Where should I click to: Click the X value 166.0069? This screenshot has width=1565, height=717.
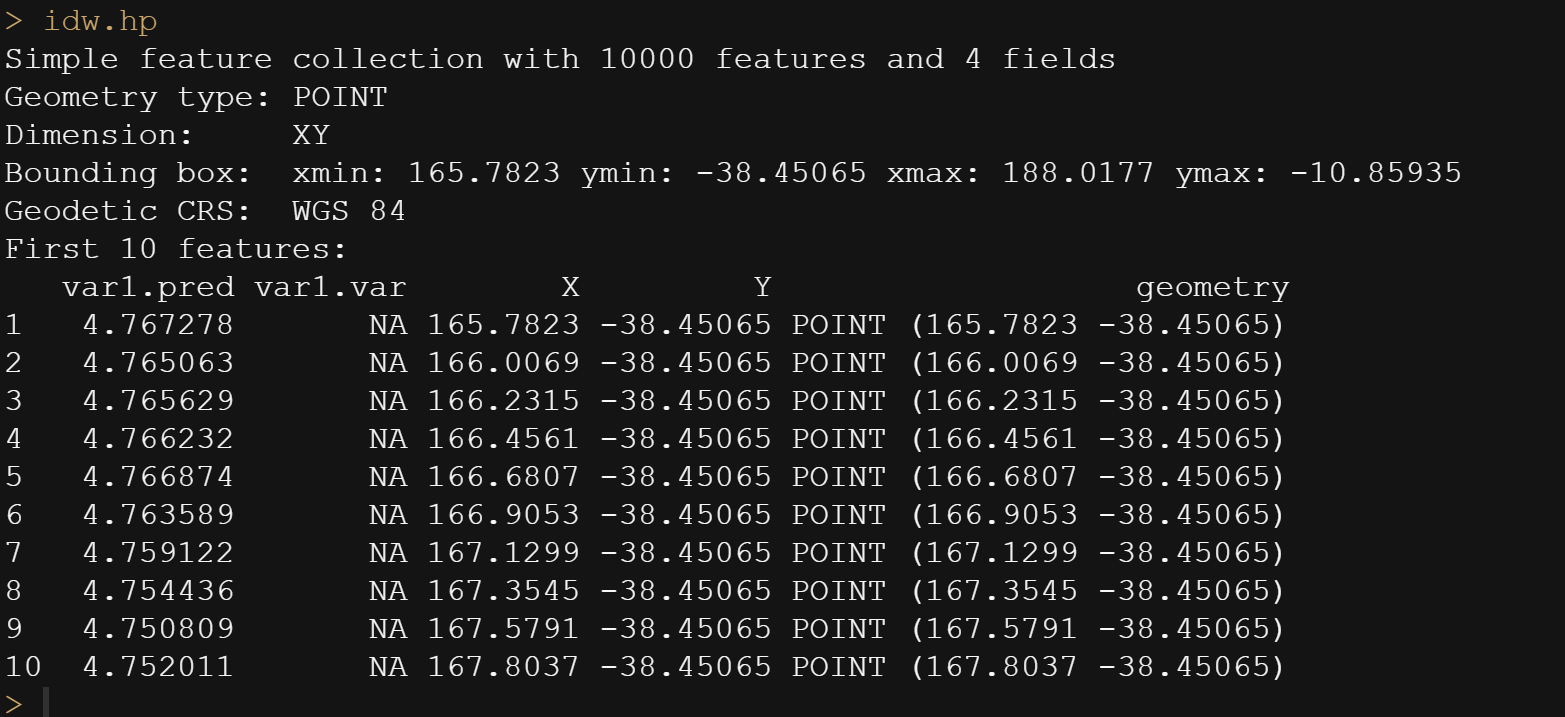click(503, 363)
